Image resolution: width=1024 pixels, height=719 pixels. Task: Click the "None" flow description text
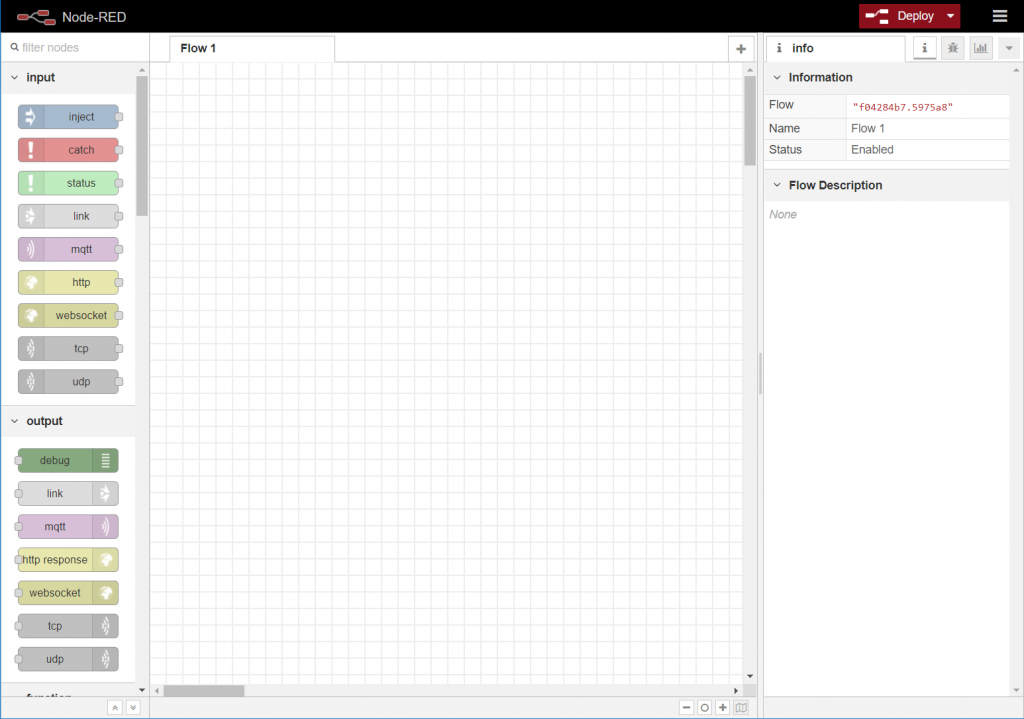783,214
